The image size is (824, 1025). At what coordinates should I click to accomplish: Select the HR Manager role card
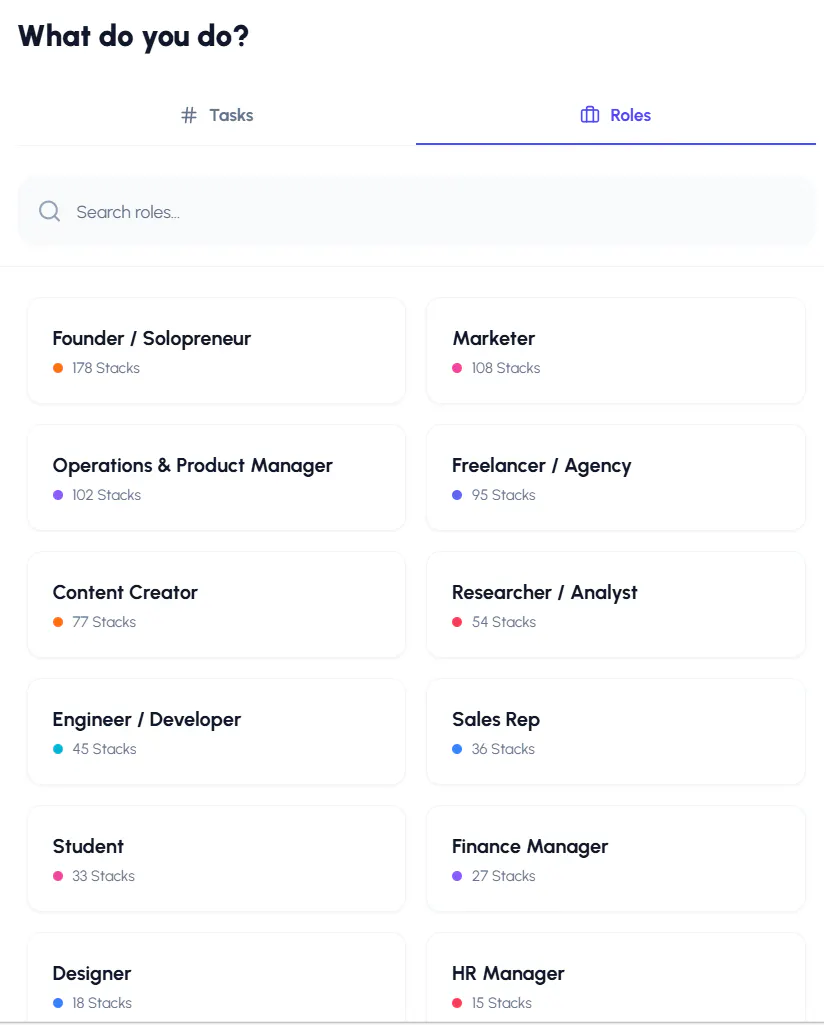(616, 979)
